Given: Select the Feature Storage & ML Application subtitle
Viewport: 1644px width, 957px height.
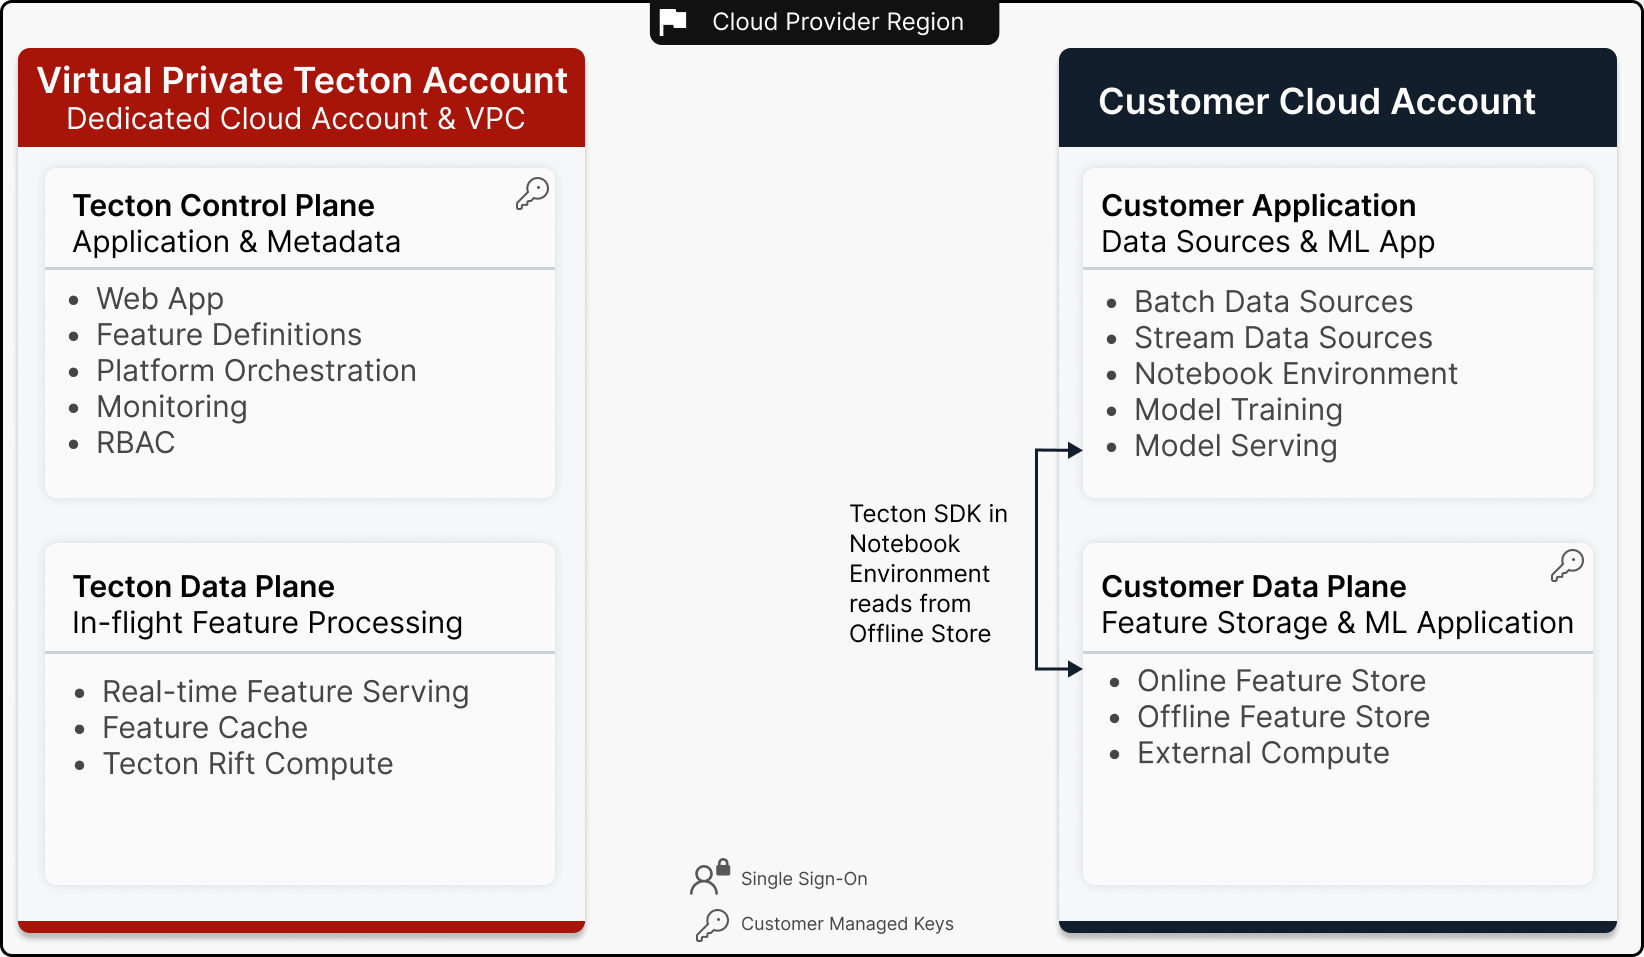Looking at the screenshot, I should (x=1337, y=622).
